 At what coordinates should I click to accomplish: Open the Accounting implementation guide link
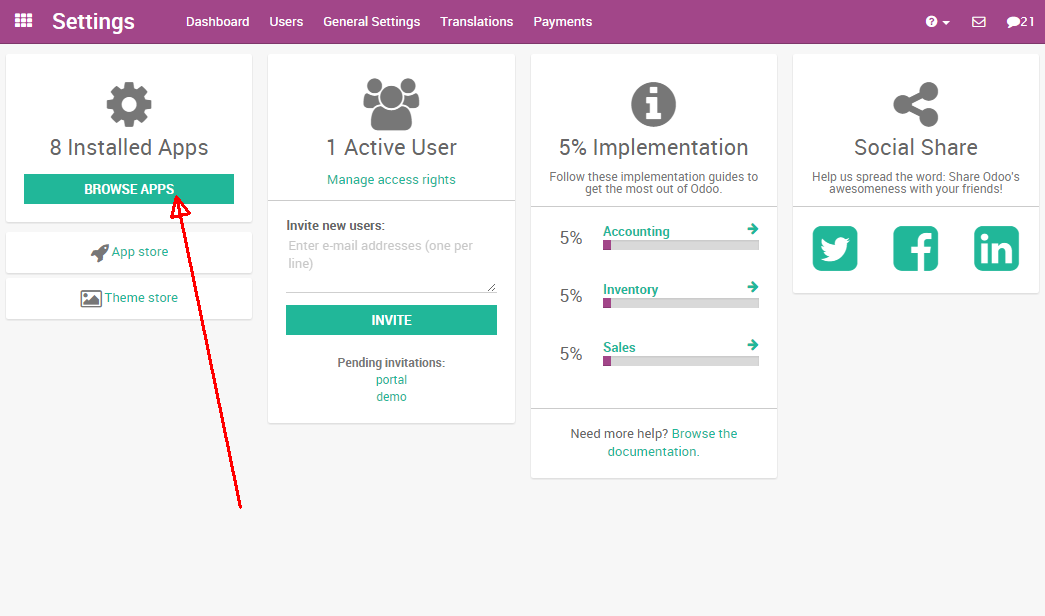coord(636,231)
